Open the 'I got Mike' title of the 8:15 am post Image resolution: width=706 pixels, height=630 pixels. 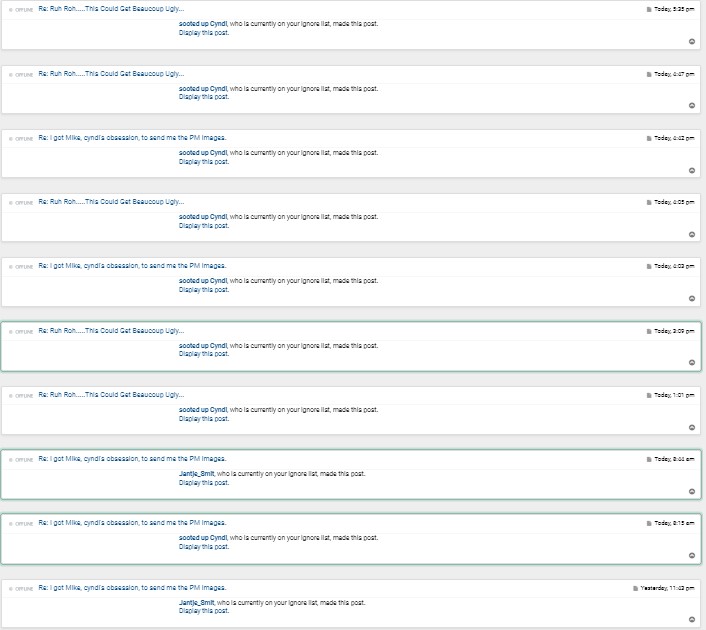[x=132, y=523]
